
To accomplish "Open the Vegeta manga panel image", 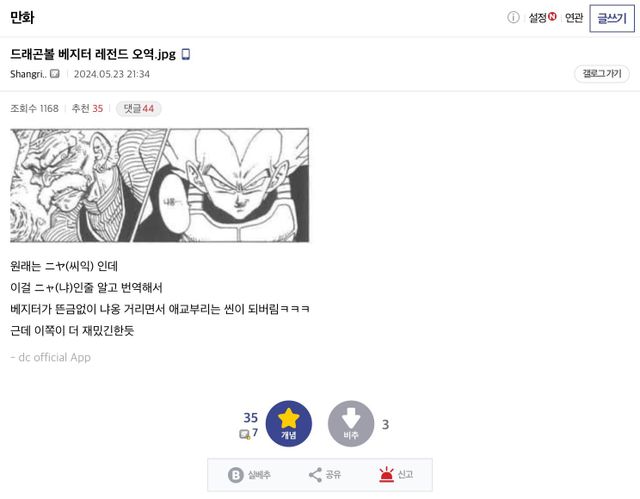I will click(160, 186).
